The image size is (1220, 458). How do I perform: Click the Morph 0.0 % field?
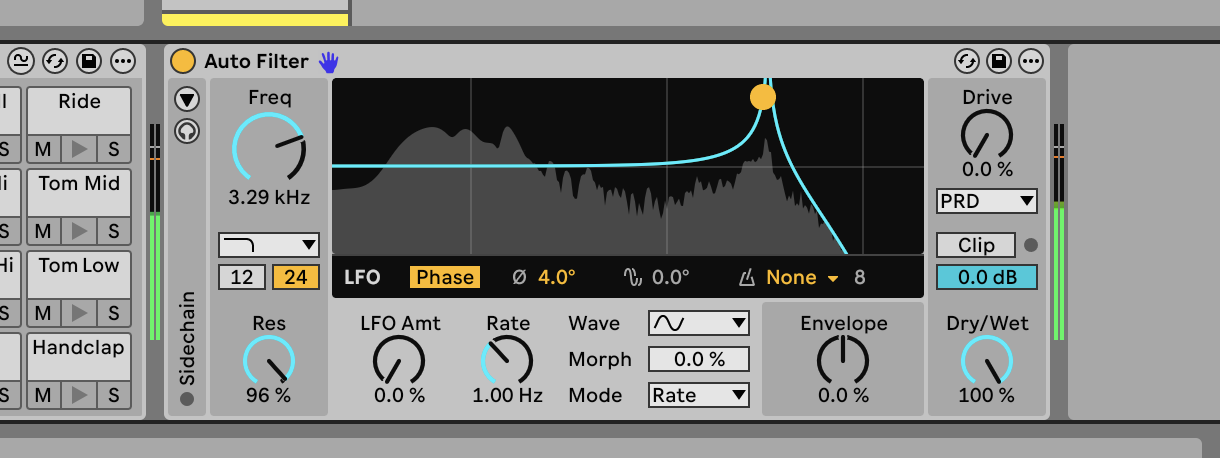(x=699, y=359)
